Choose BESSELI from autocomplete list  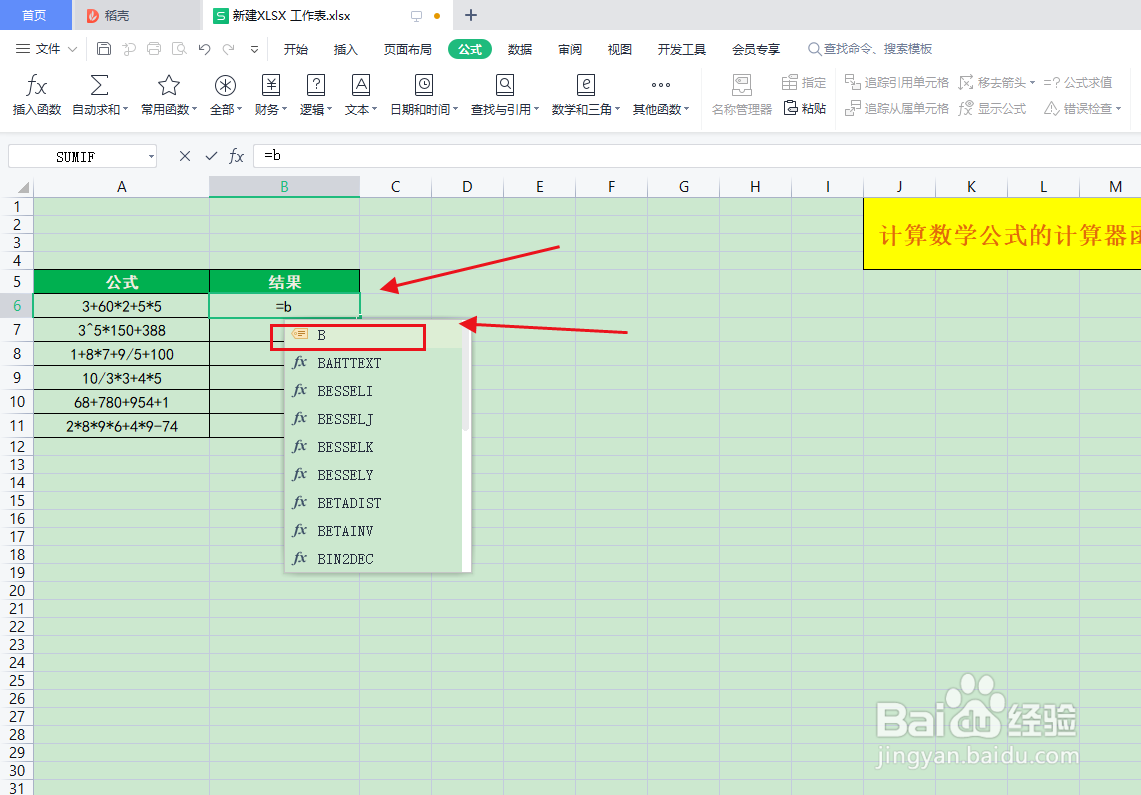(375, 391)
